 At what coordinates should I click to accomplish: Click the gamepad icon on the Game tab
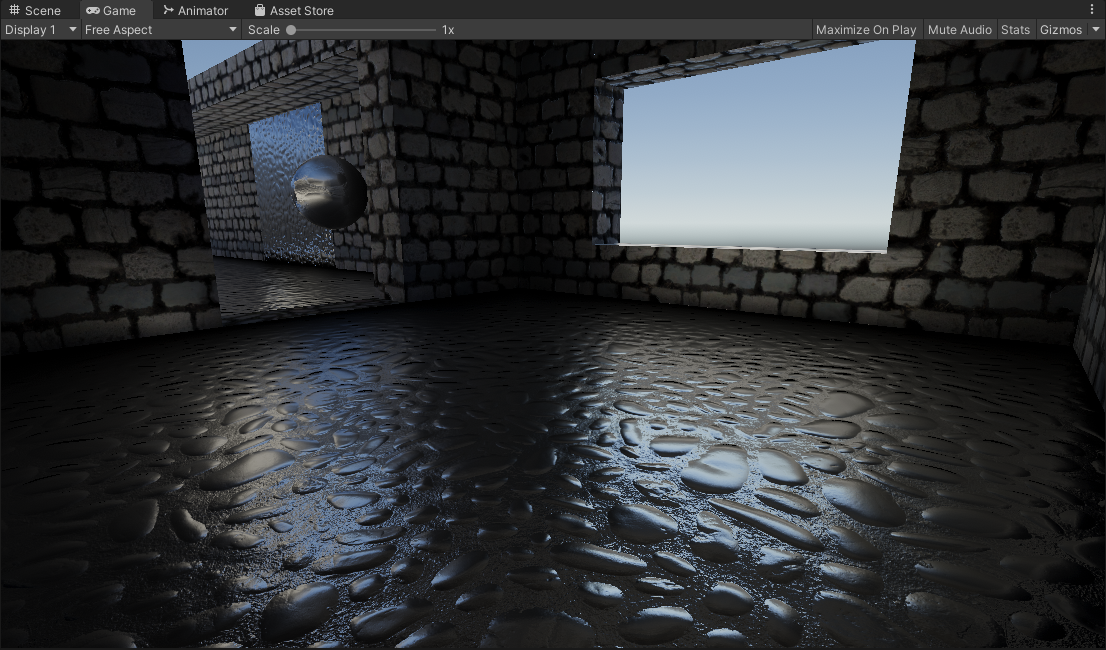(x=93, y=10)
